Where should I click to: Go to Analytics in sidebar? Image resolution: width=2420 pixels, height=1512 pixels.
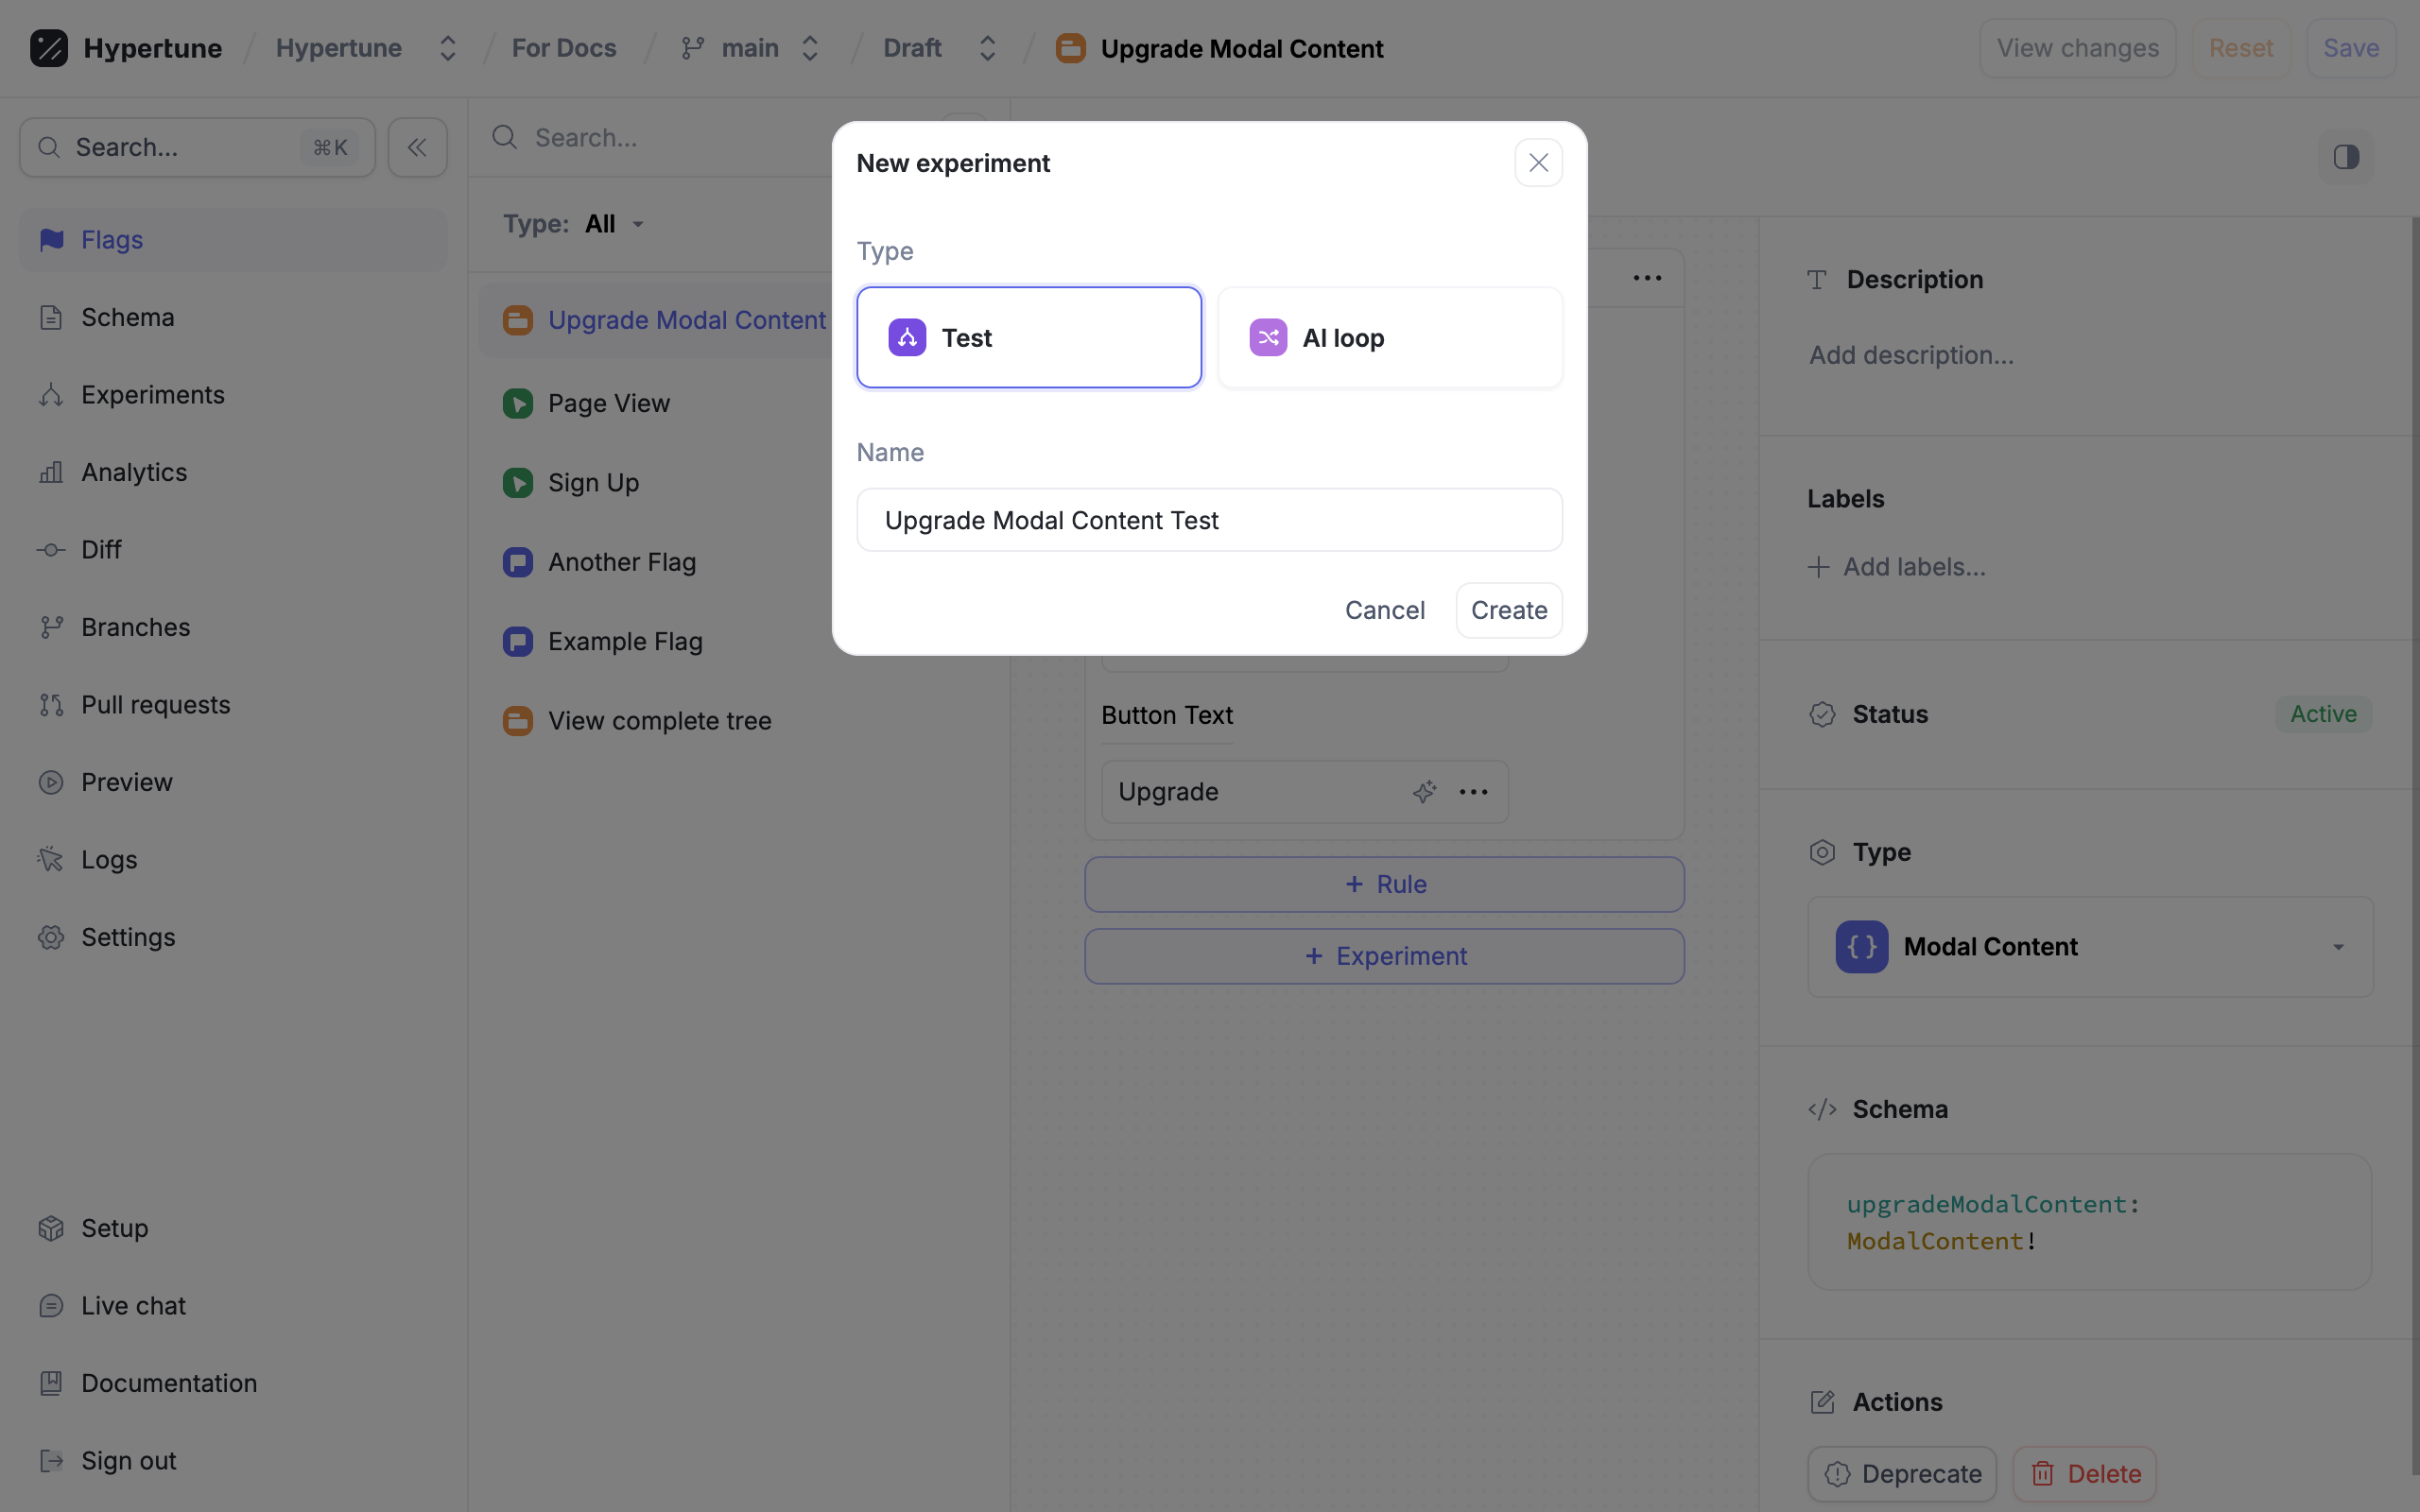pyautogui.click(x=133, y=472)
